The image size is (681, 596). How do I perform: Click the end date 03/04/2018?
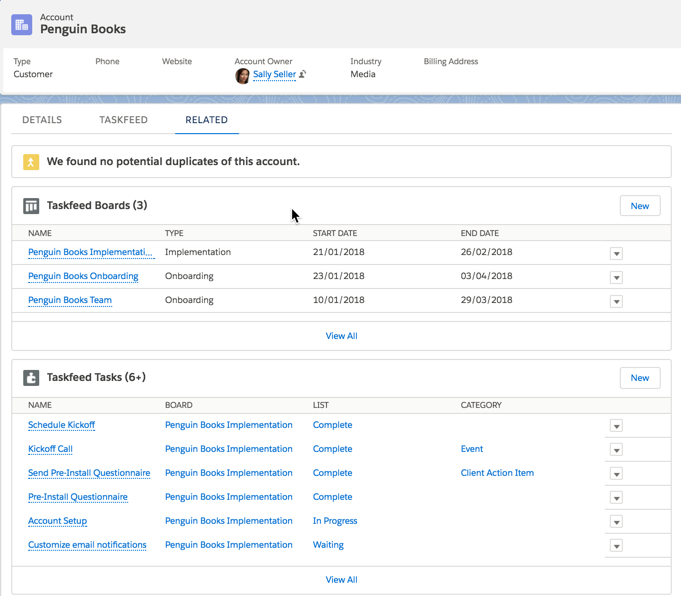coord(486,276)
